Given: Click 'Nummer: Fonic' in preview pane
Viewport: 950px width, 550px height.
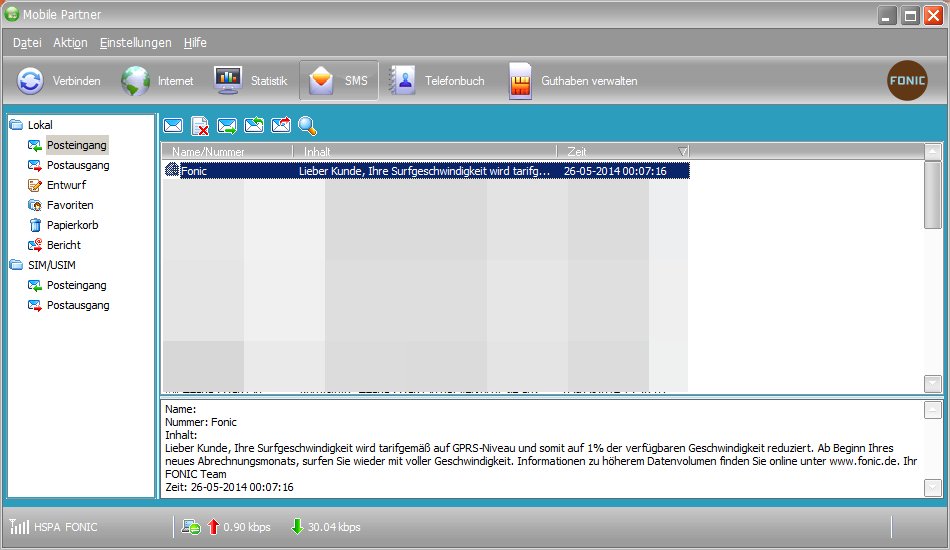Looking at the screenshot, I should click(201, 422).
